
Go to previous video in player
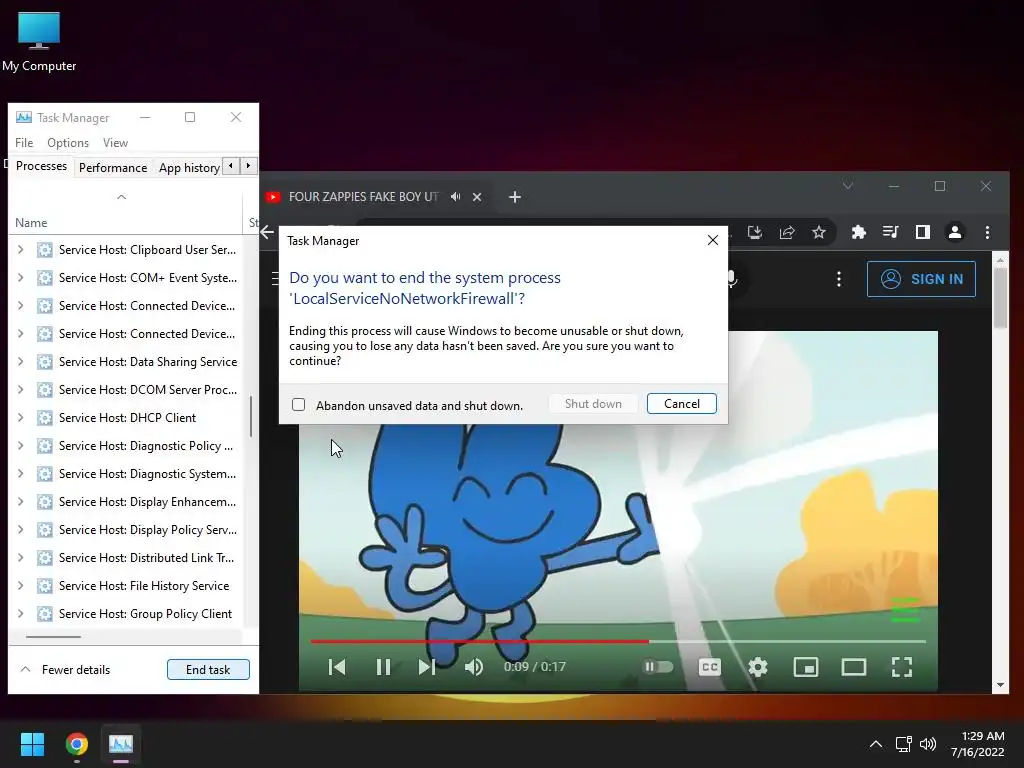tap(337, 667)
